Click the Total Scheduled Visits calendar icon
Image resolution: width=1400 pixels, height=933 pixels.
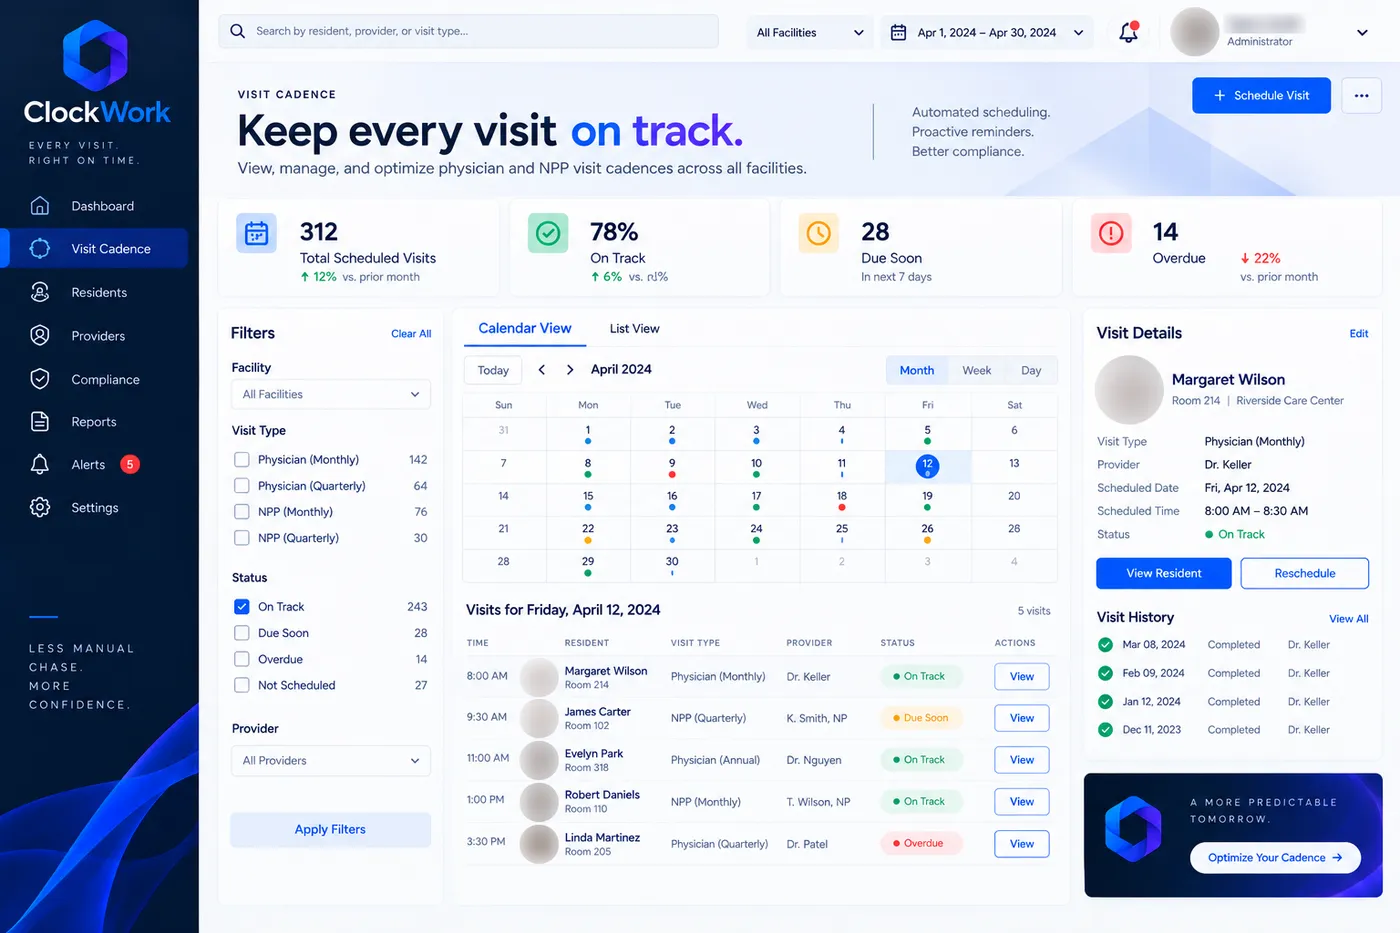257,233
